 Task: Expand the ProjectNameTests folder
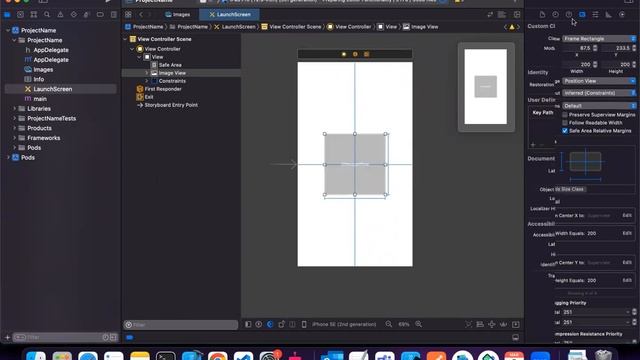pos(14,119)
